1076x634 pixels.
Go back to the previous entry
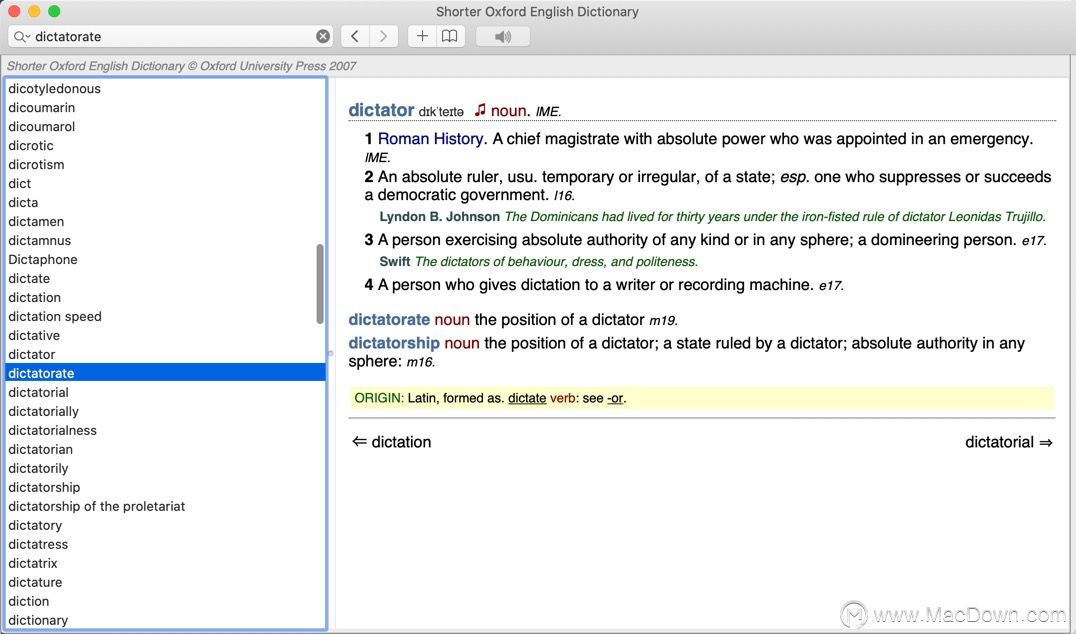[x=355, y=36]
